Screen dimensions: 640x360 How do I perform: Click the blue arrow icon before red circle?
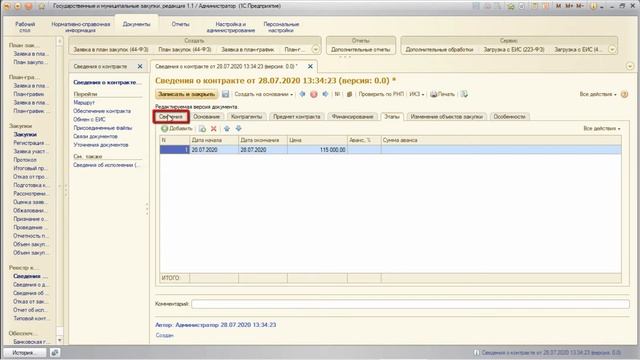tap(302, 94)
